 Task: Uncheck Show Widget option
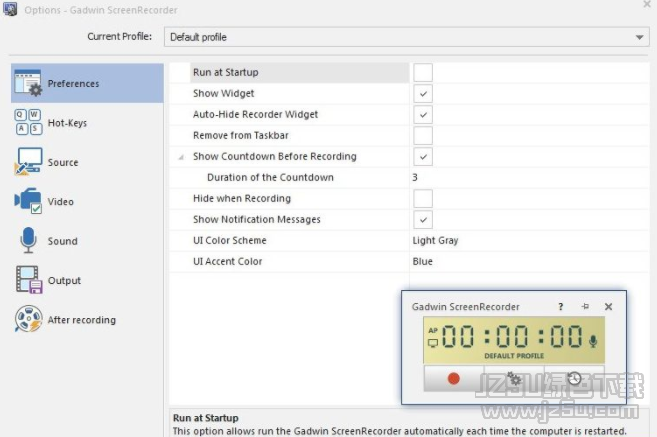[423, 93]
